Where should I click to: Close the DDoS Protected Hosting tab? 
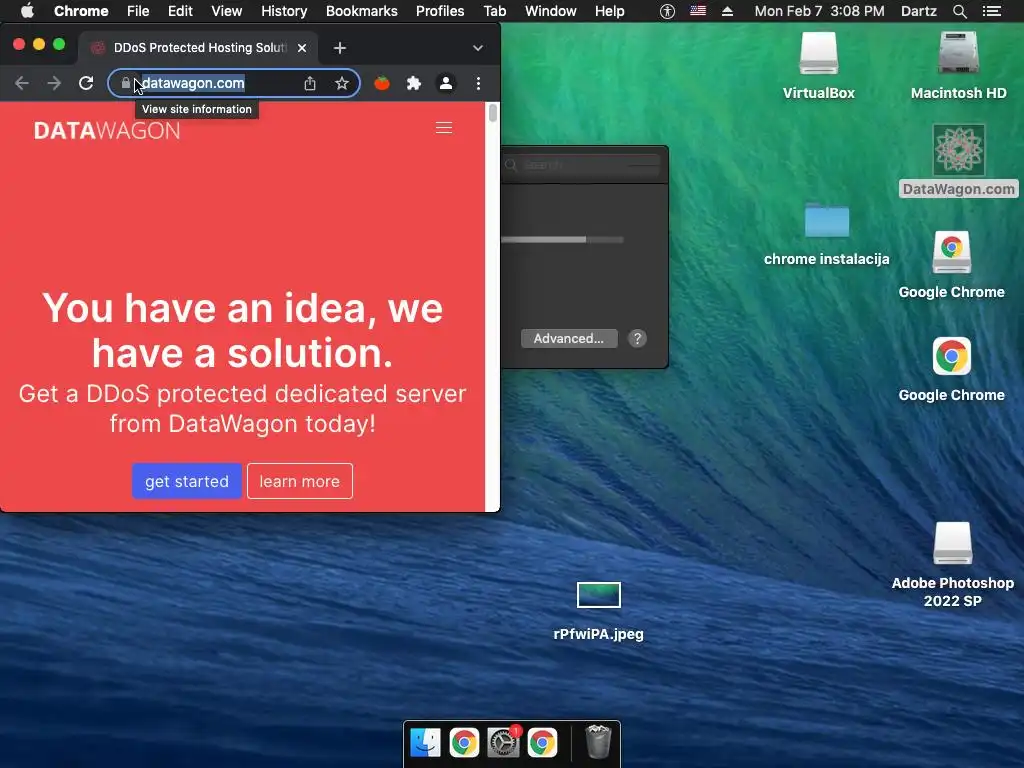pyautogui.click(x=302, y=48)
